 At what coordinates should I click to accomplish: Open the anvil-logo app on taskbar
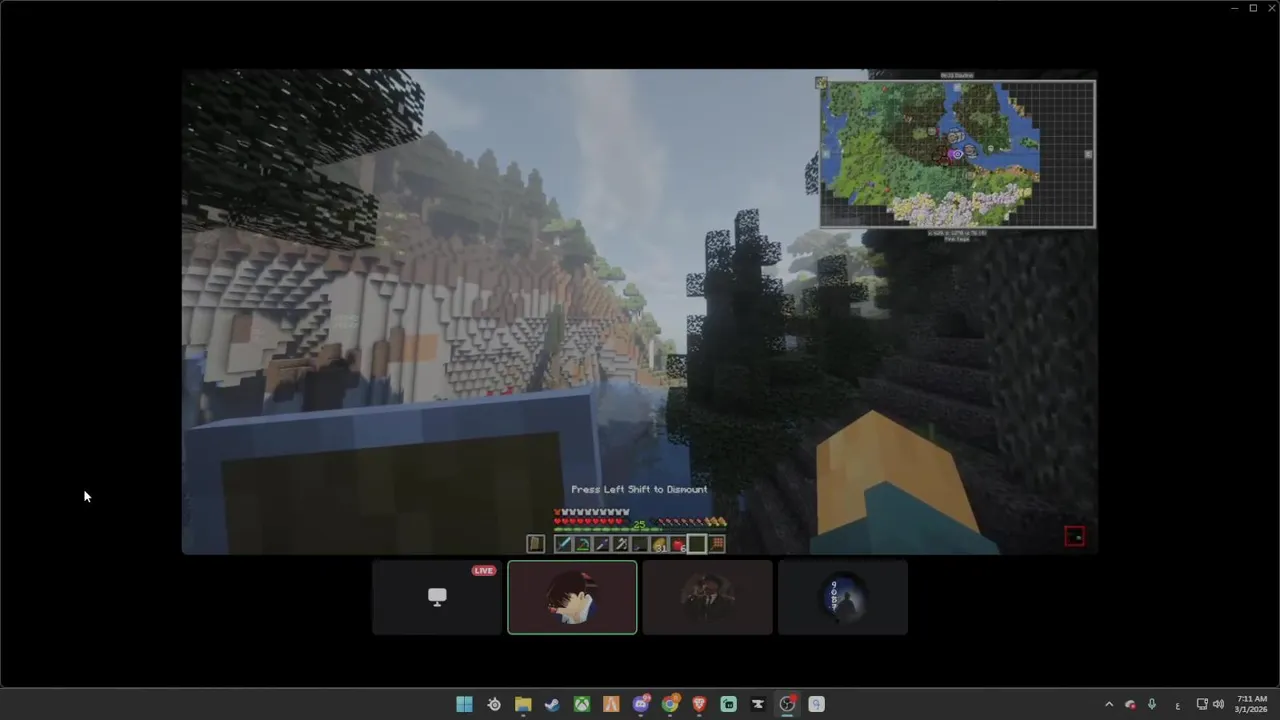[758, 704]
